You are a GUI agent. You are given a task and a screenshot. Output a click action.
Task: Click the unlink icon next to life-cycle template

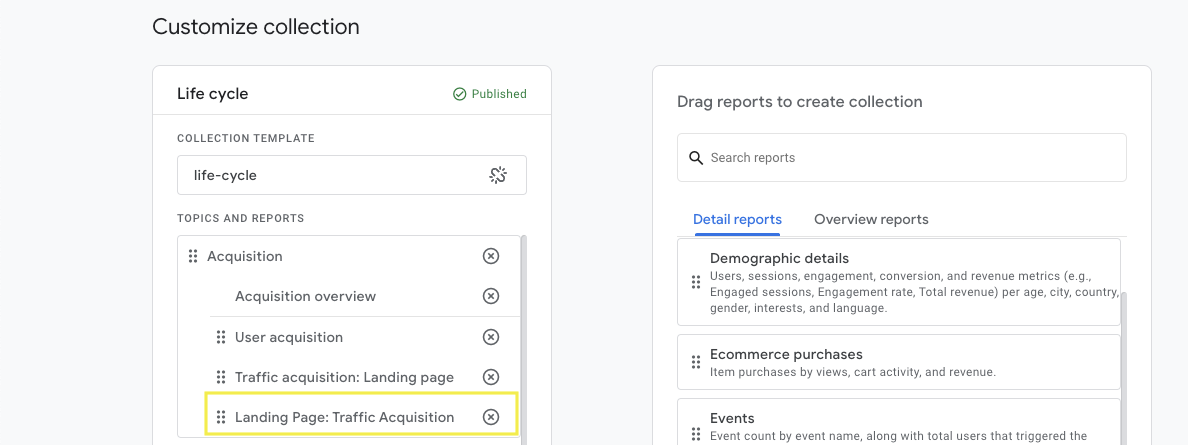(x=498, y=175)
